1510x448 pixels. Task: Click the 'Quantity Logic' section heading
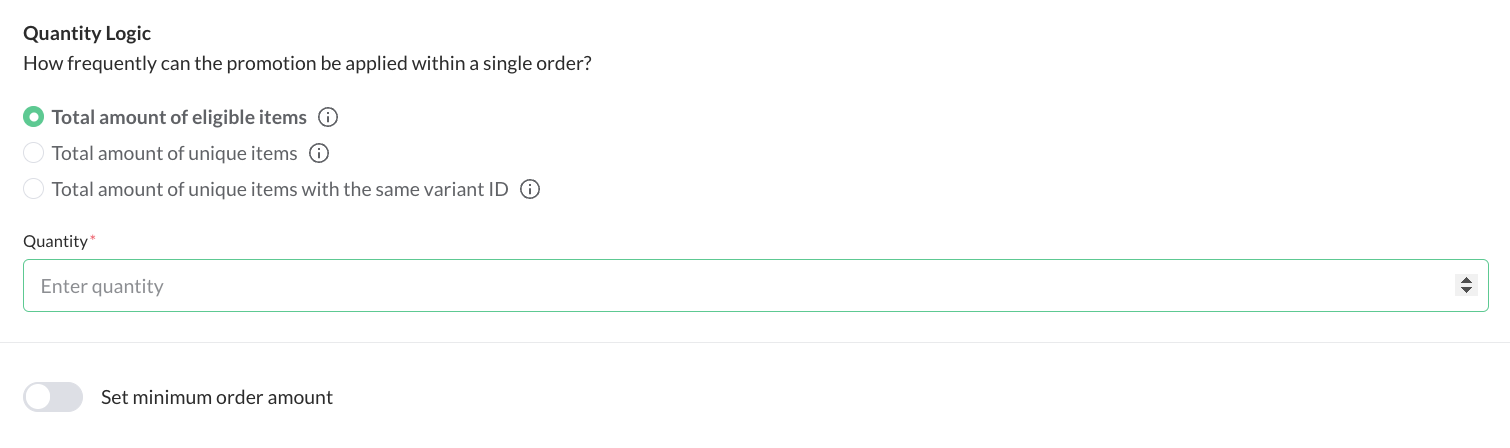tap(87, 34)
